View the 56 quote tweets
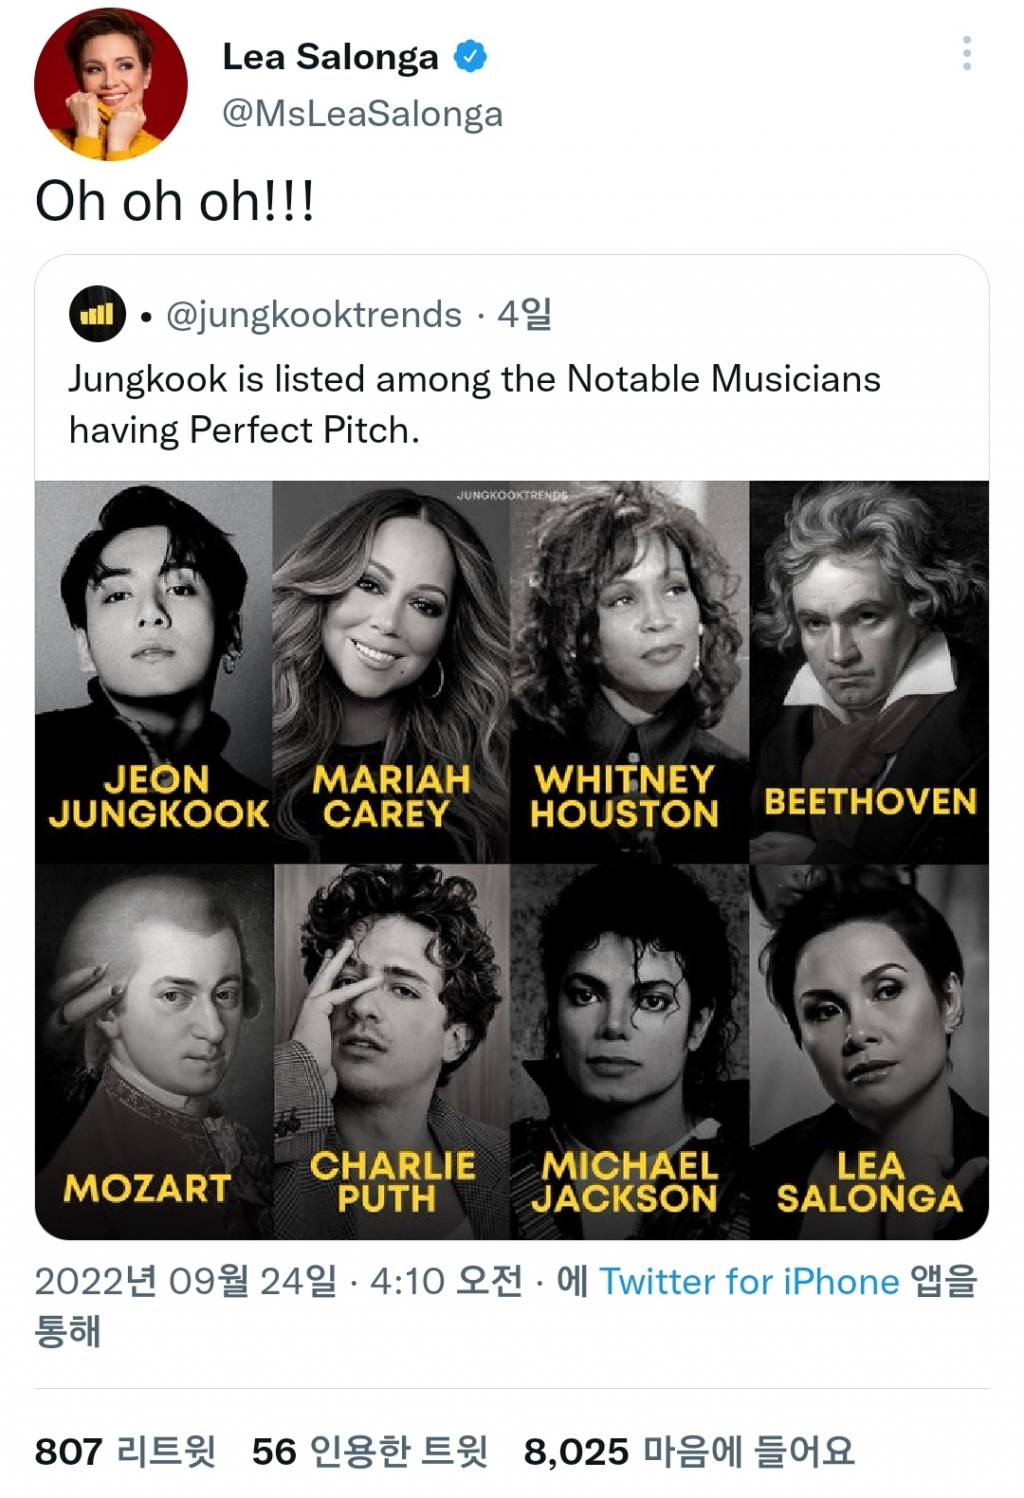1024x1498 pixels. pos(369,1451)
